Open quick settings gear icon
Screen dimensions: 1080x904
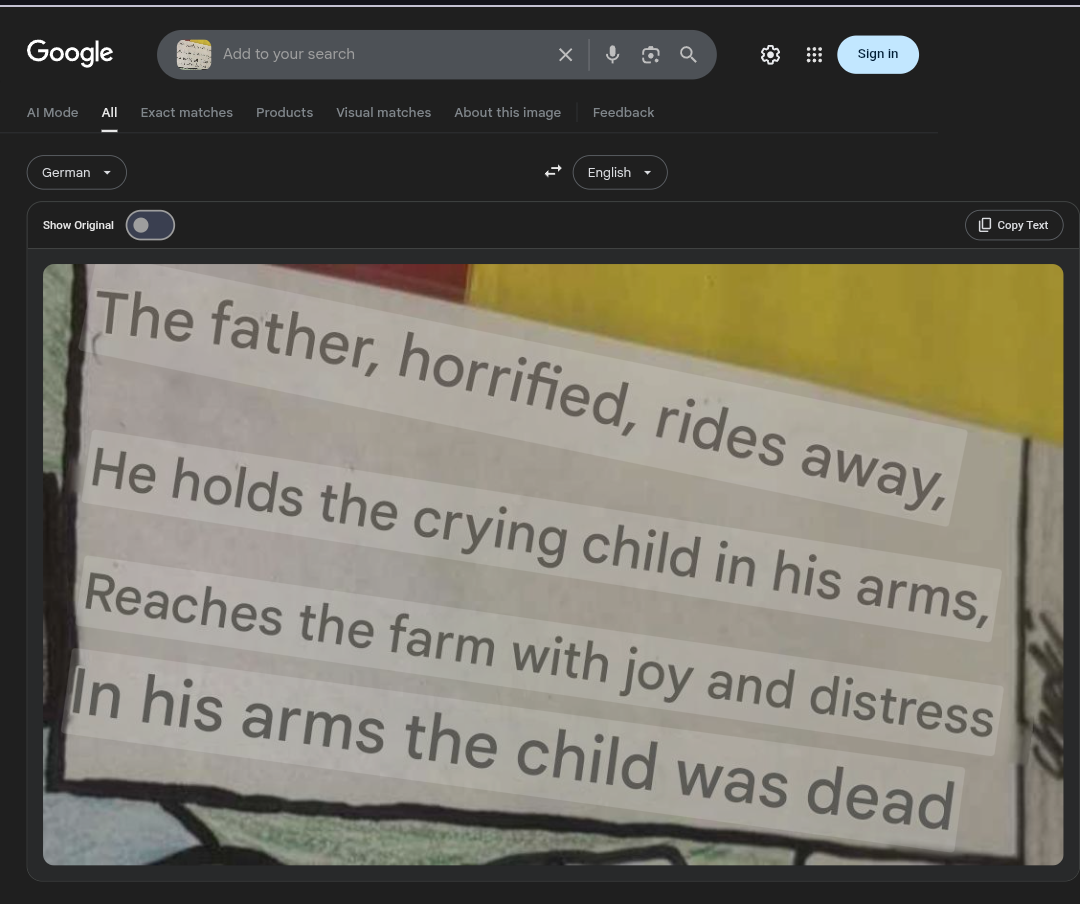click(770, 54)
